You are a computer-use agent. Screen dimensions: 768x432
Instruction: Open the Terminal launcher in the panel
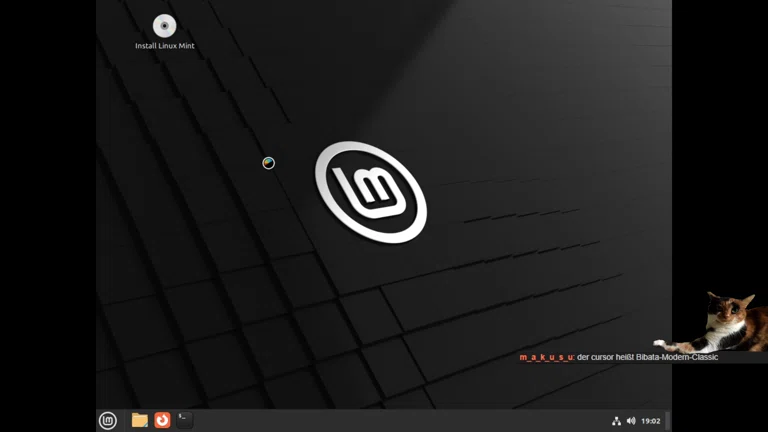pos(184,421)
